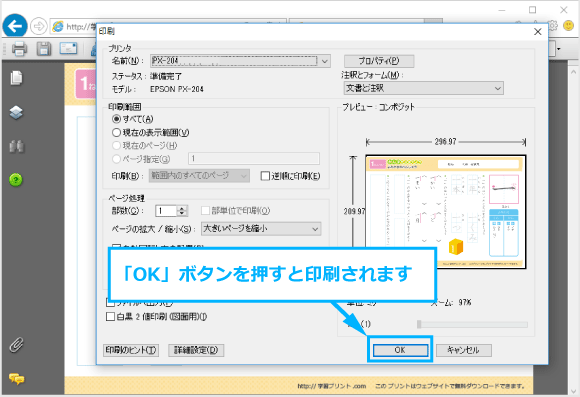Click the プロパティ(P) button
This screenshot has height=397, width=580.
tap(379, 61)
